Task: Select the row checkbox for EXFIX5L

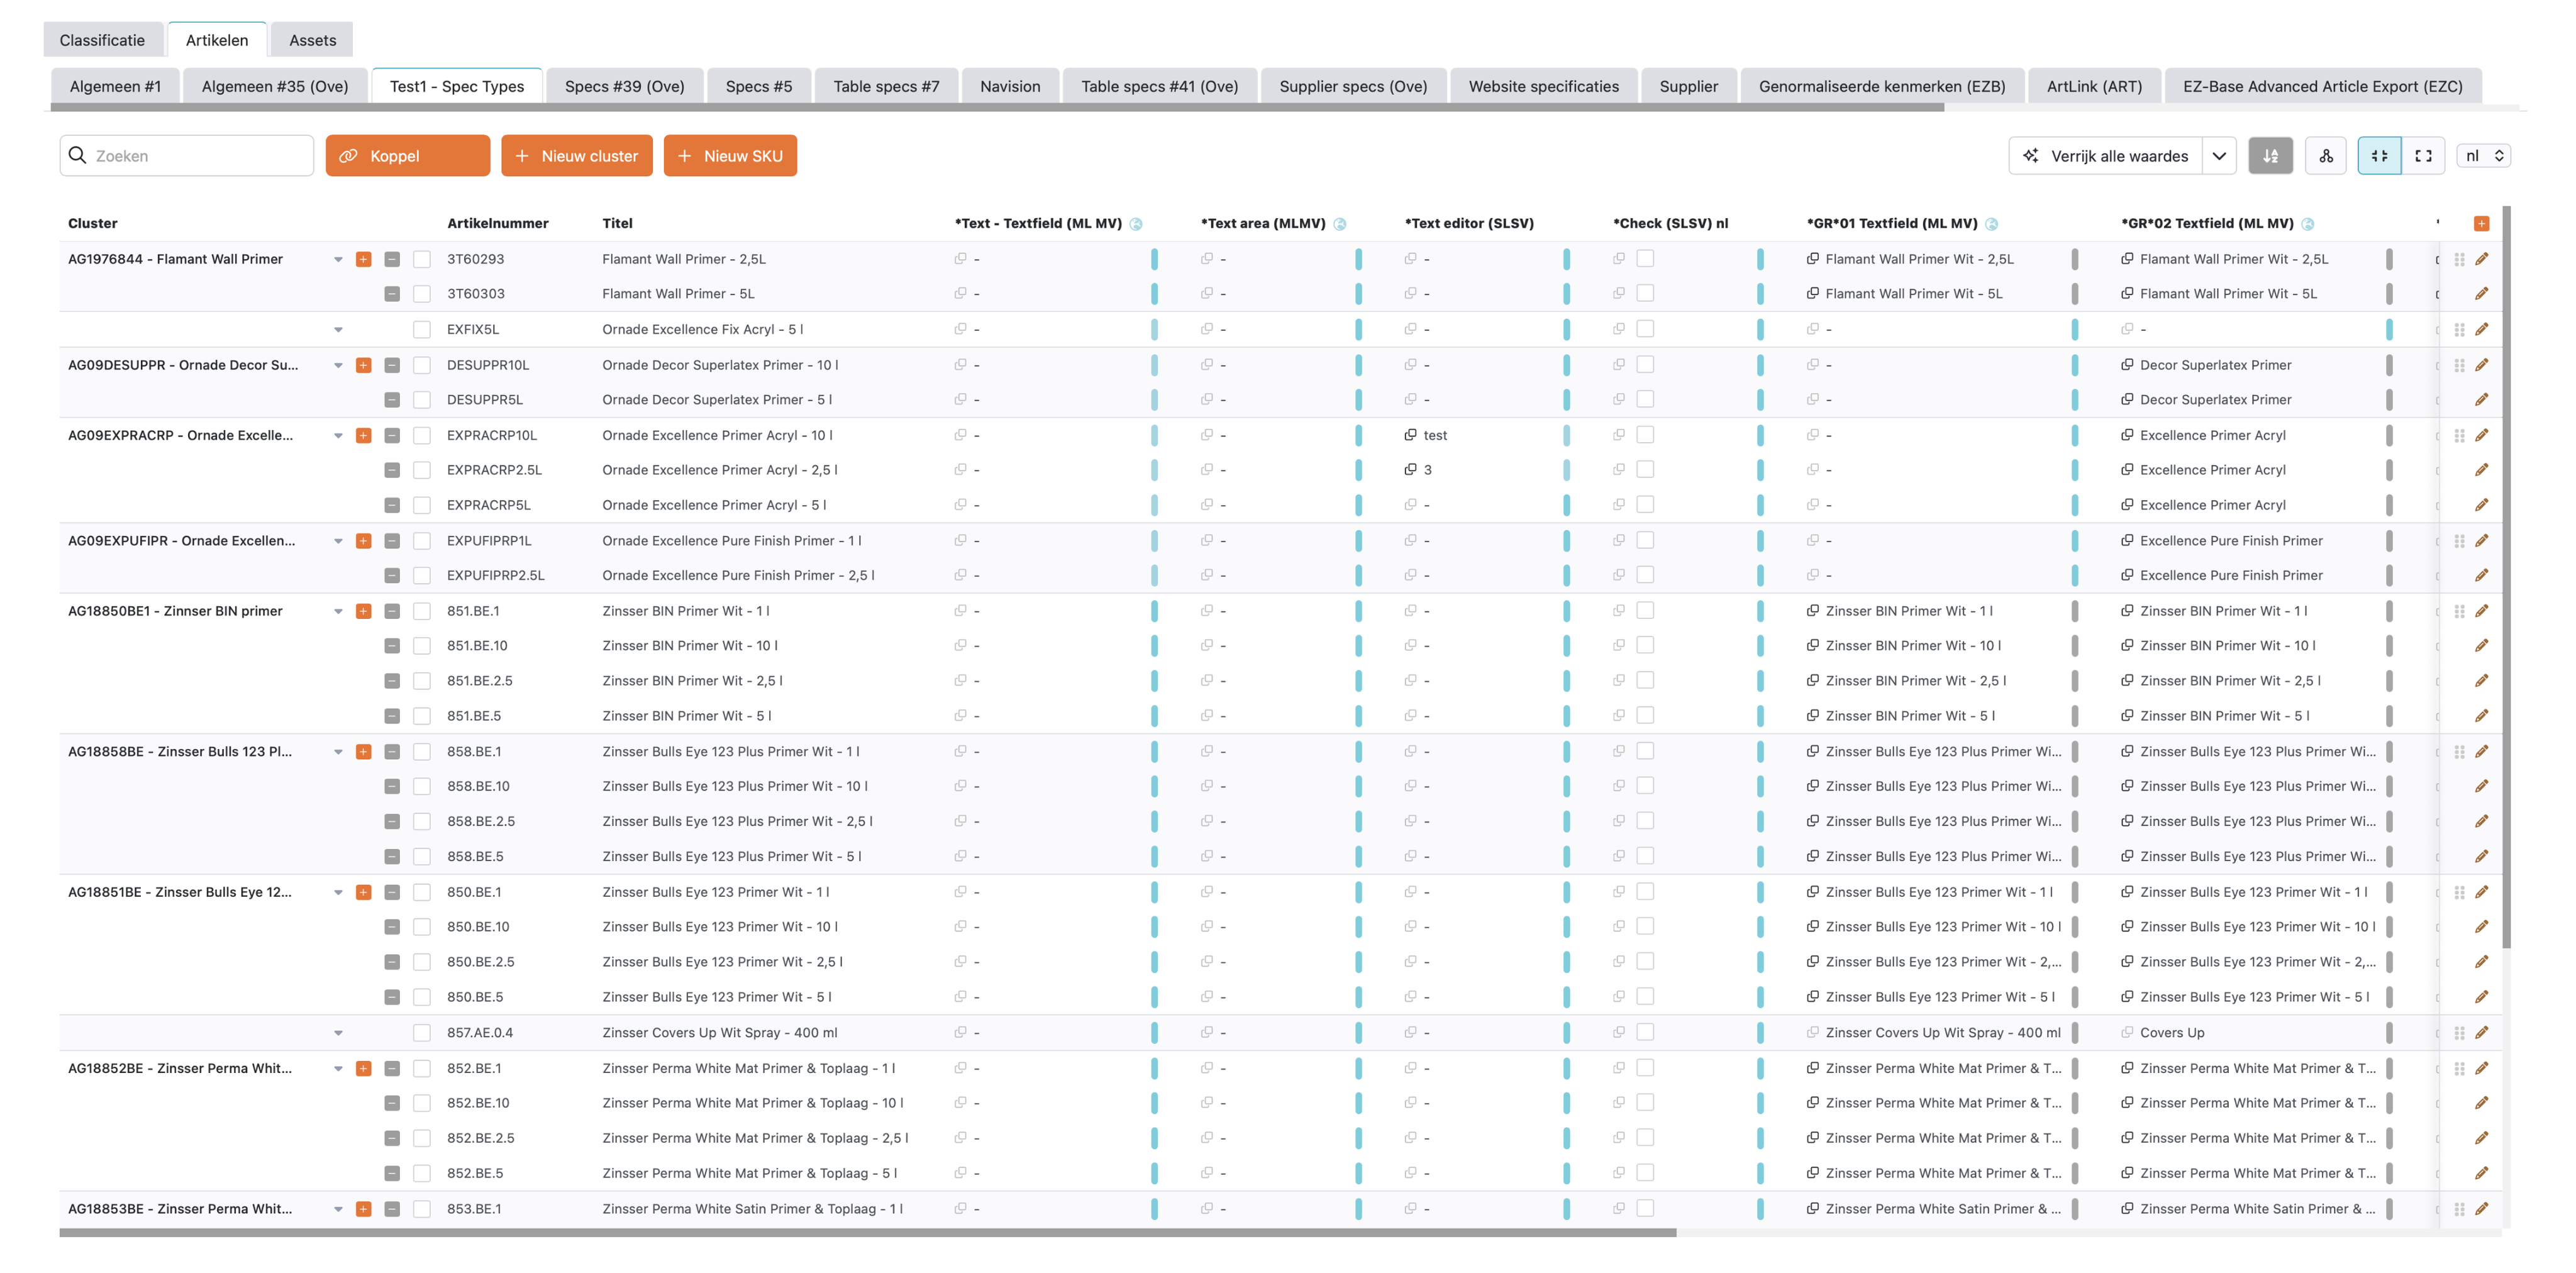Action: point(422,329)
